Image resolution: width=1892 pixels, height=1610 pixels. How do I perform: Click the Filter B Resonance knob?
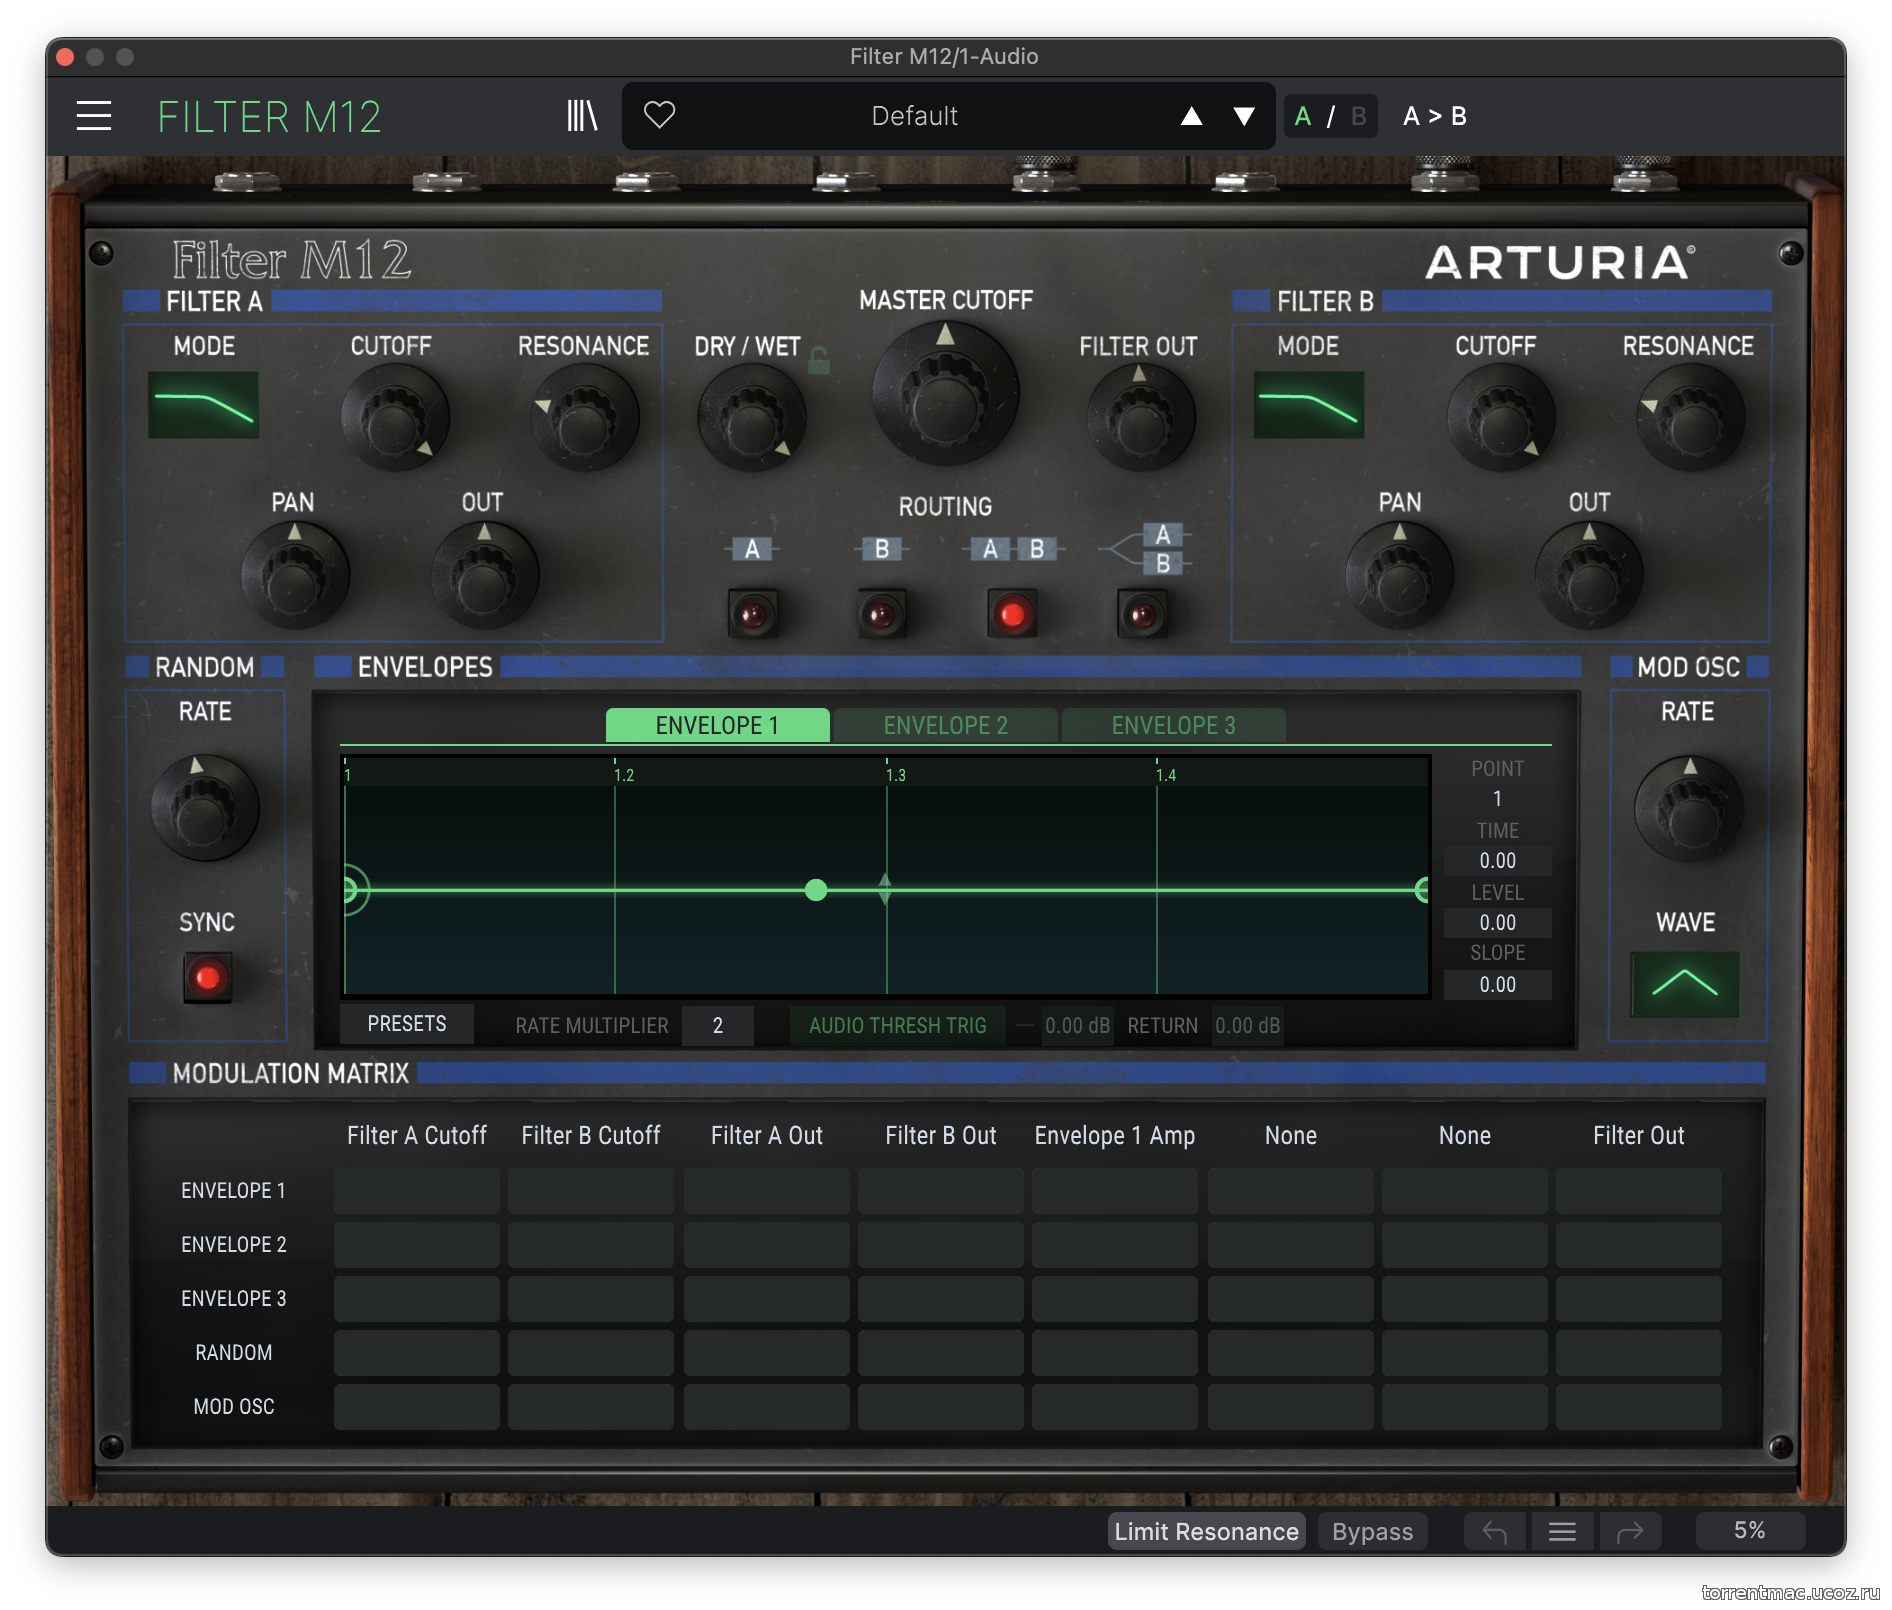click(1690, 418)
